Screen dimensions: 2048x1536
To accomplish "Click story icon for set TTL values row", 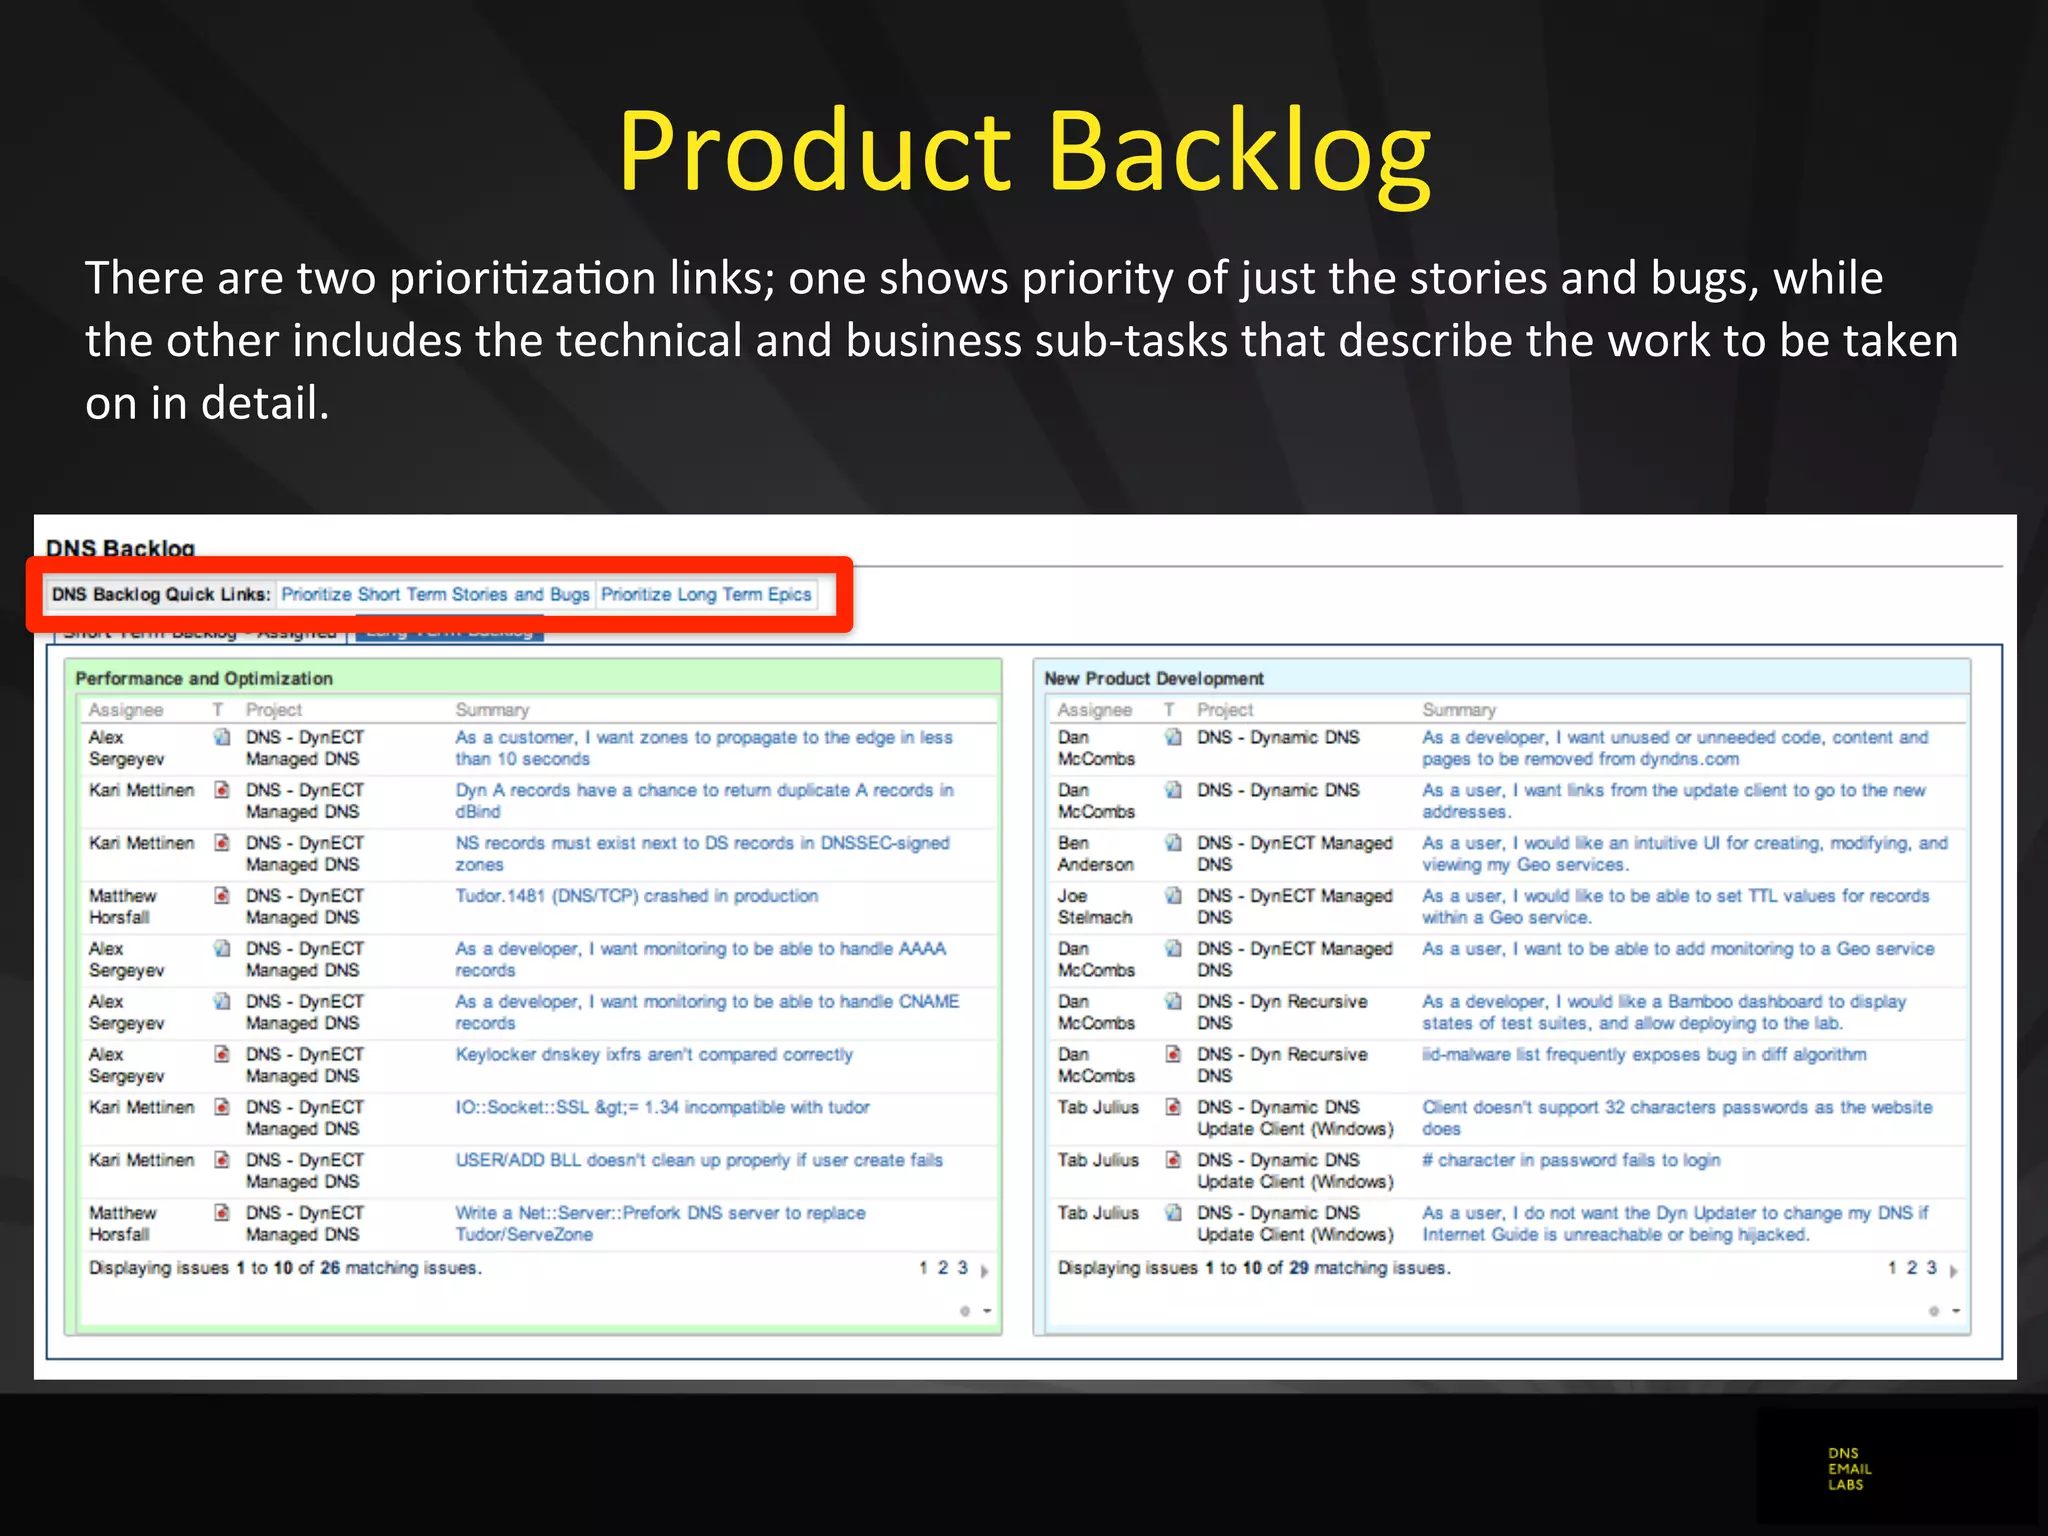I will tap(1173, 895).
